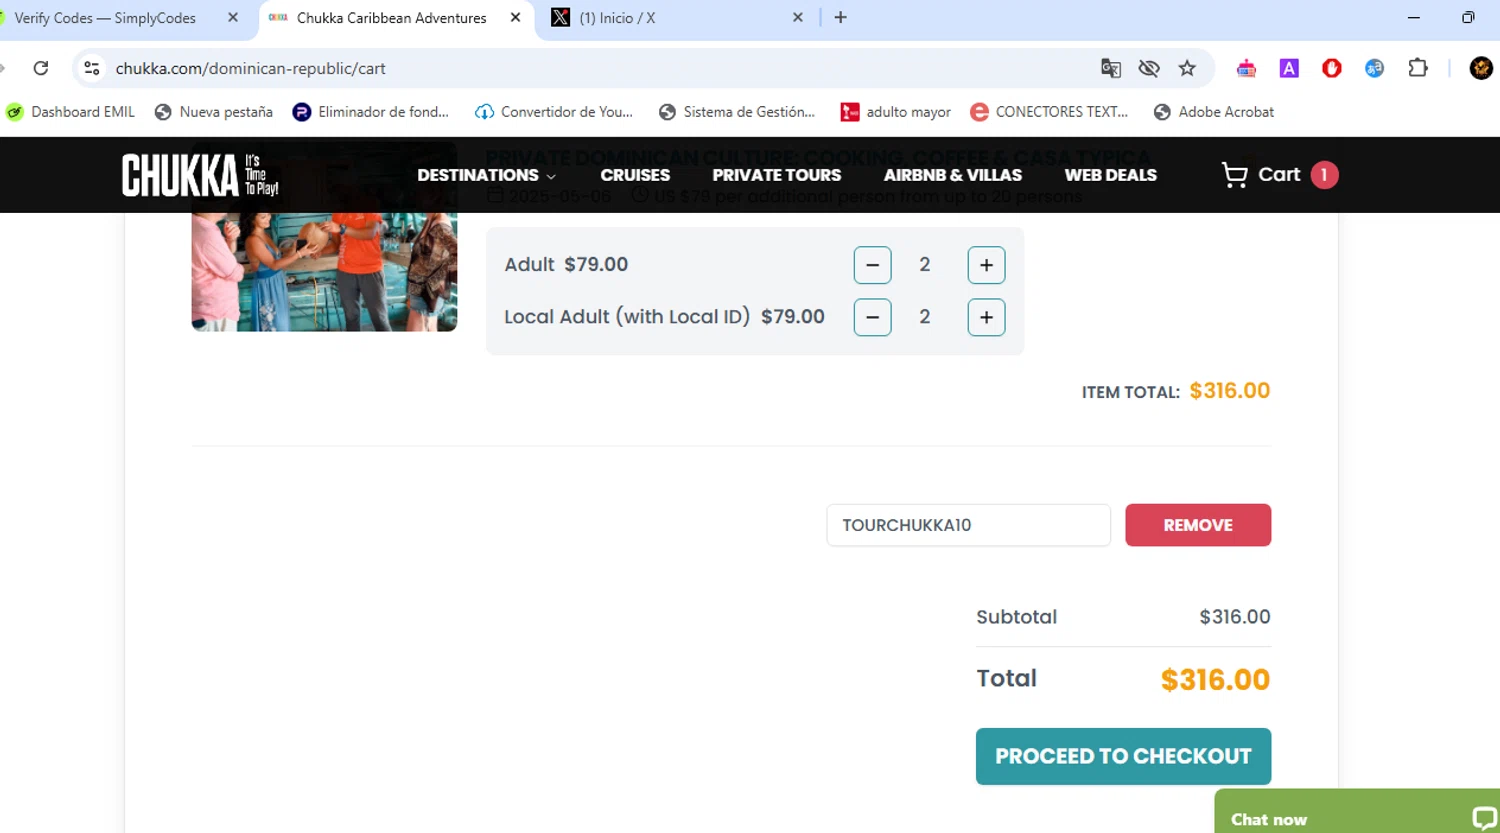Open CONECTORES TEXT... bookmark
This screenshot has width=1500, height=833.
coord(1049,112)
